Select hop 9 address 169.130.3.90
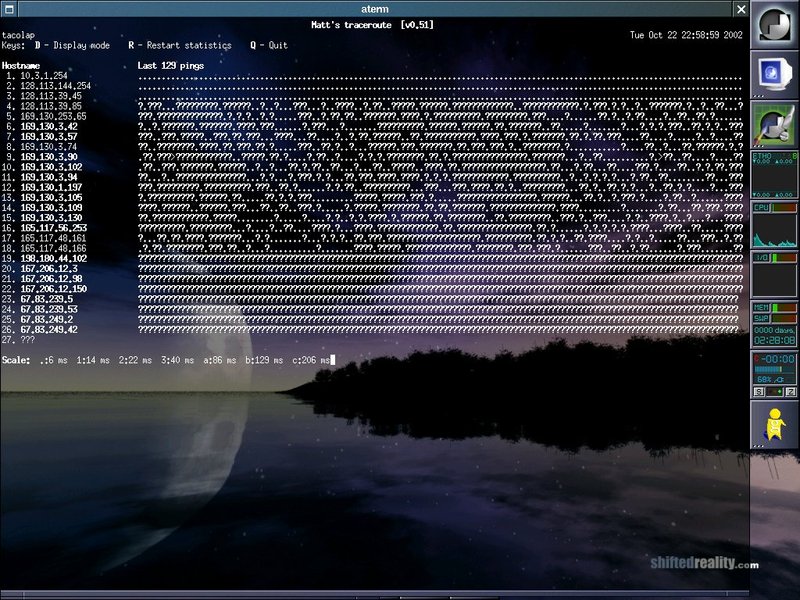The width and height of the screenshot is (800, 600). click(x=49, y=157)
